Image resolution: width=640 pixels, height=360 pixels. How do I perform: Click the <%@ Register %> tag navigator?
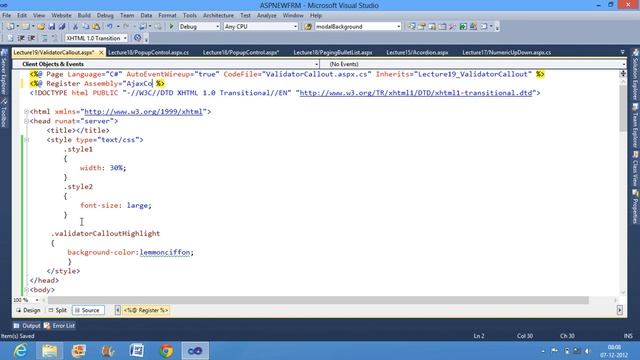[146, 310]
